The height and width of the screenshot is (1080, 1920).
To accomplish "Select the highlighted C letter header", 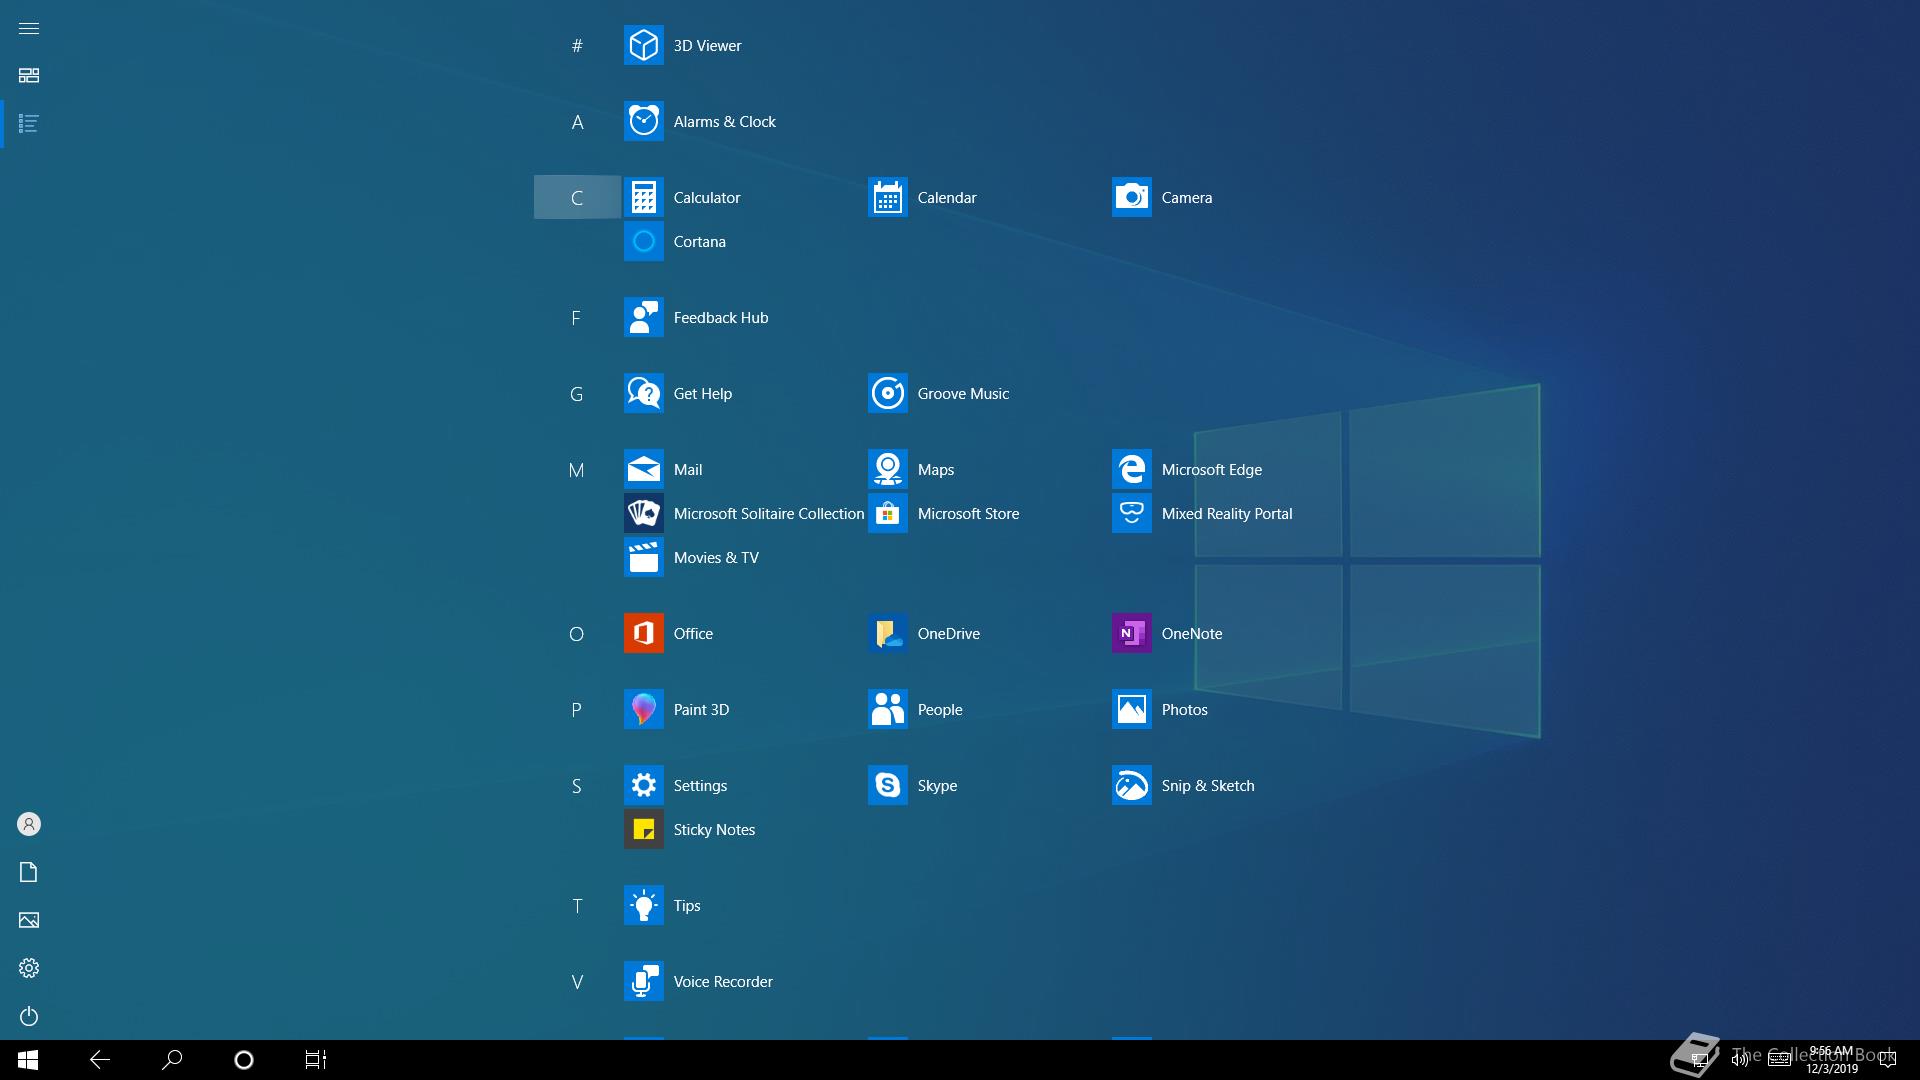I will pos(577,197).
